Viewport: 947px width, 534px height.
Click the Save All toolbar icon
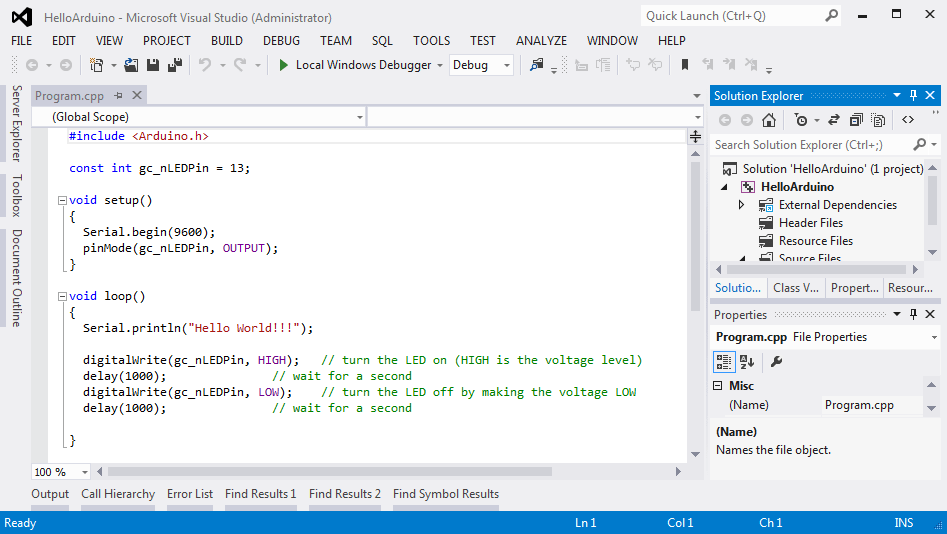click(175, 65)
